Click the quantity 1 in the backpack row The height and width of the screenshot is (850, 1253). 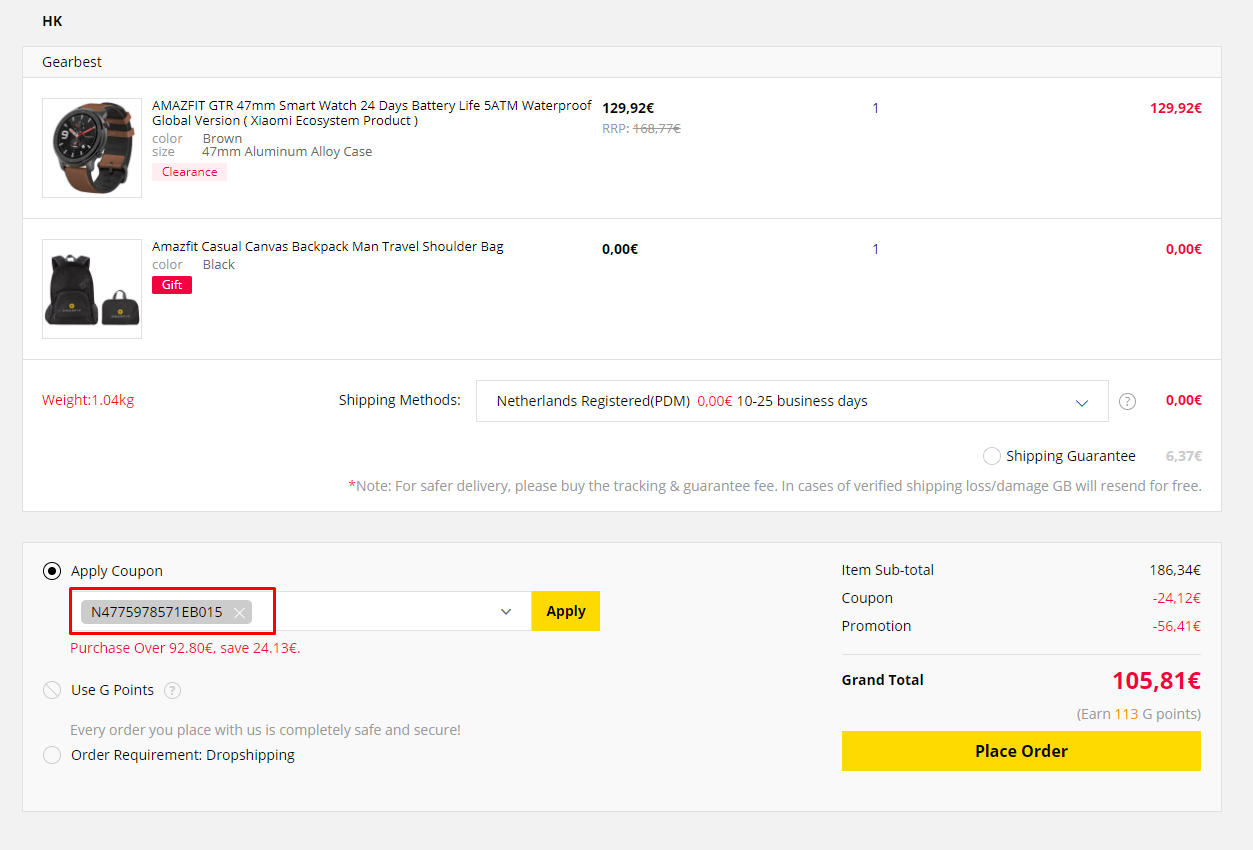pos(876,249)
